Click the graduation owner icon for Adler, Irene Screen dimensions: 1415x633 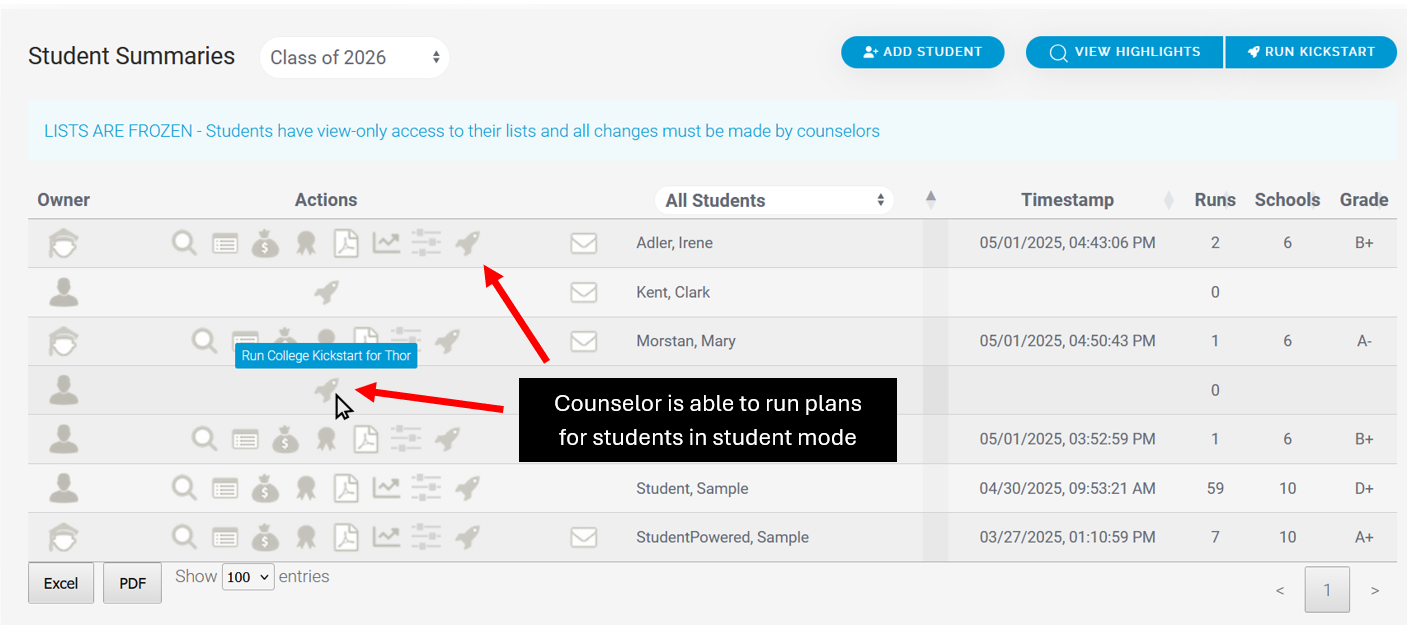point(64,243)
